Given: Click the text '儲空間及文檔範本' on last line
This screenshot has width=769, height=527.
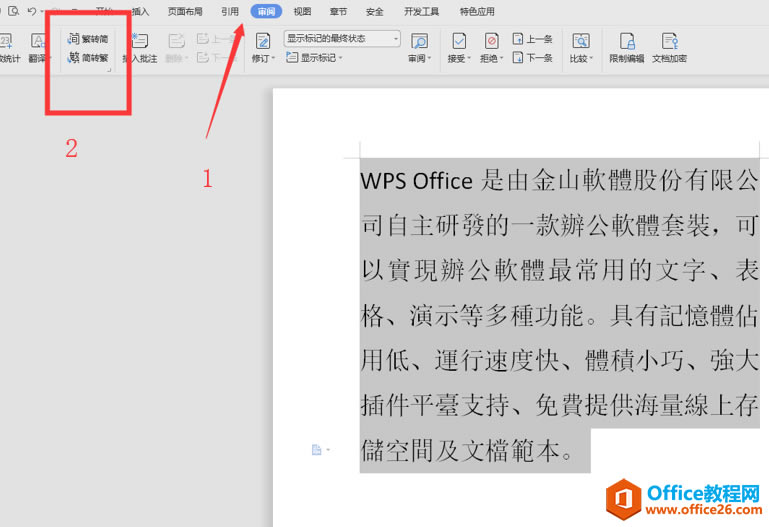Looking at the screenshot, I should pos(460,451).
